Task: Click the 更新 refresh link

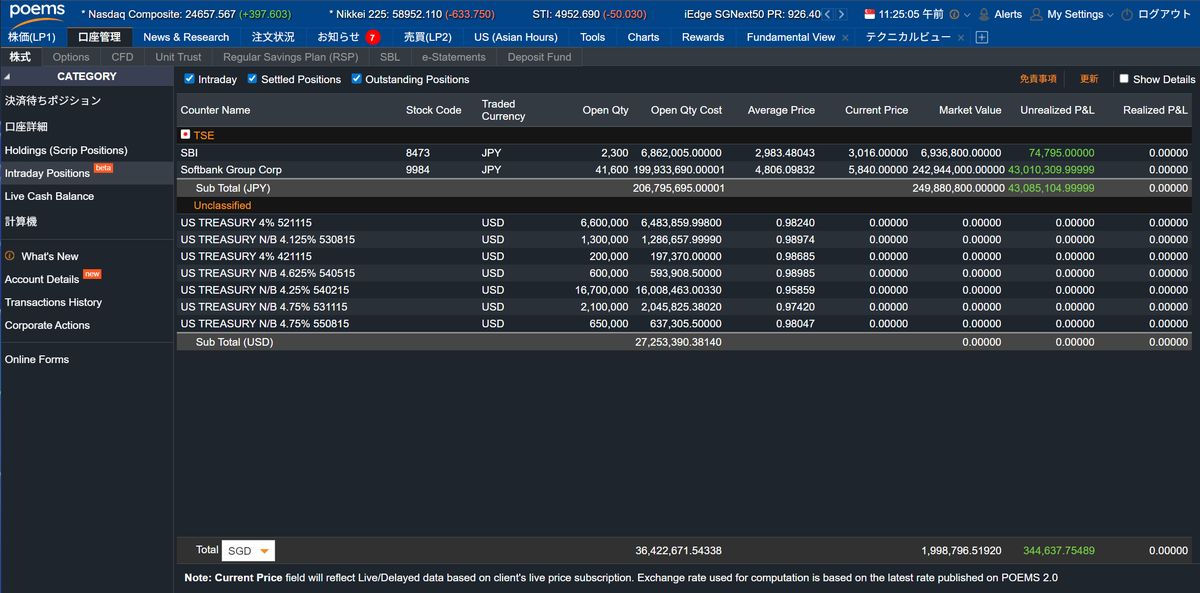Action: point(1088,79)
